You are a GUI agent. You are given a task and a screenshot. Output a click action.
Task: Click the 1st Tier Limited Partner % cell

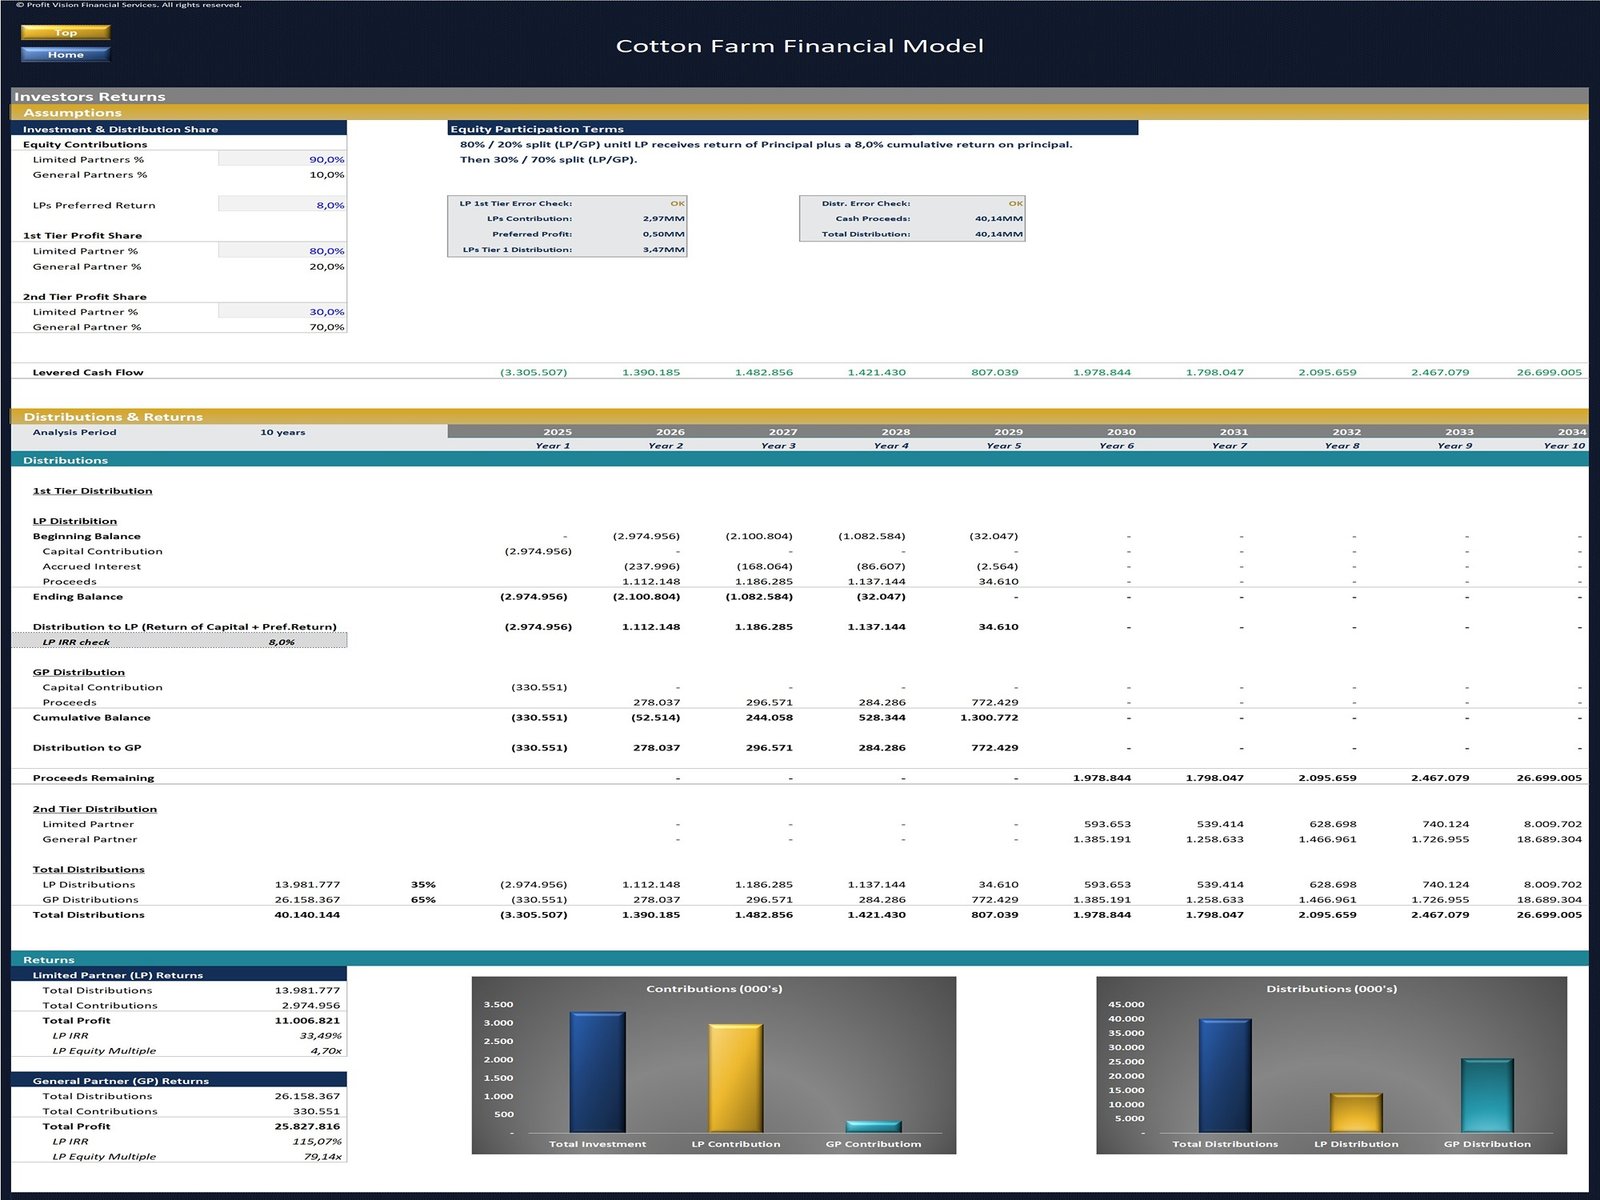pyautogui.click(x=282, y=251)
